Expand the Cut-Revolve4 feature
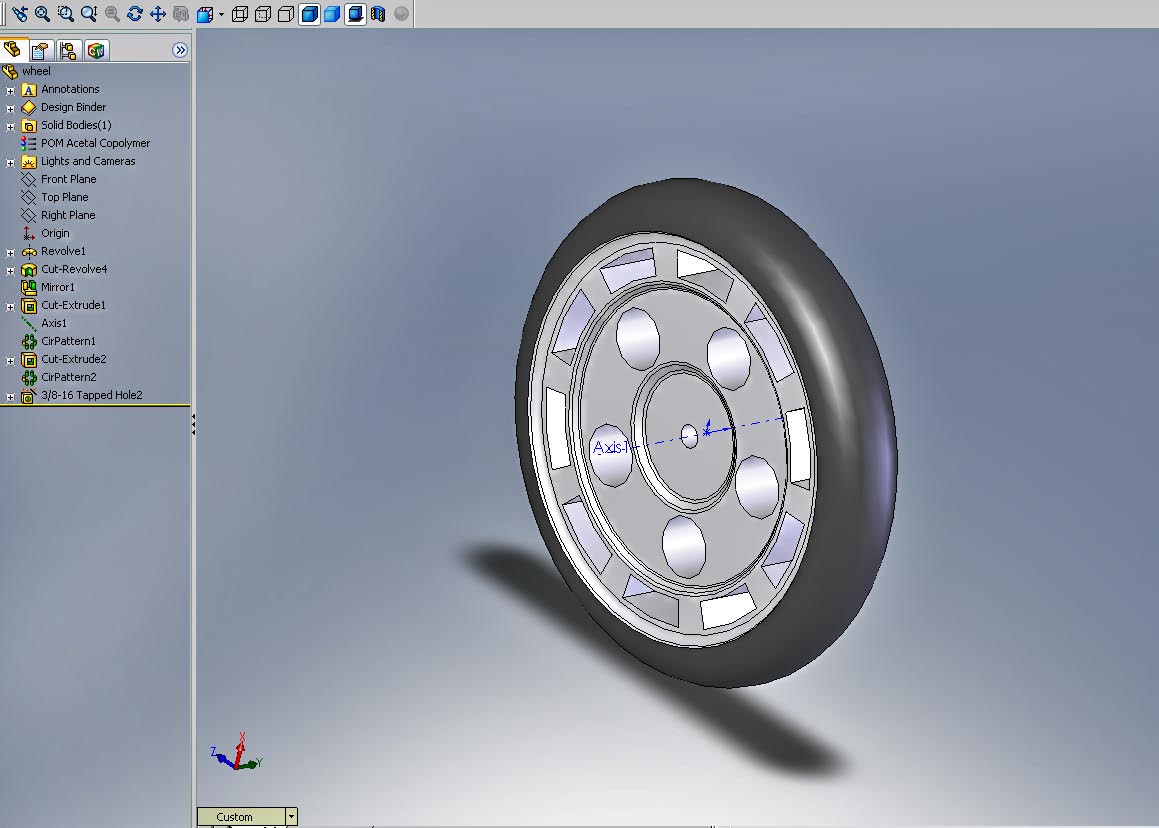The image size is (1159, 828). (10, 271)
